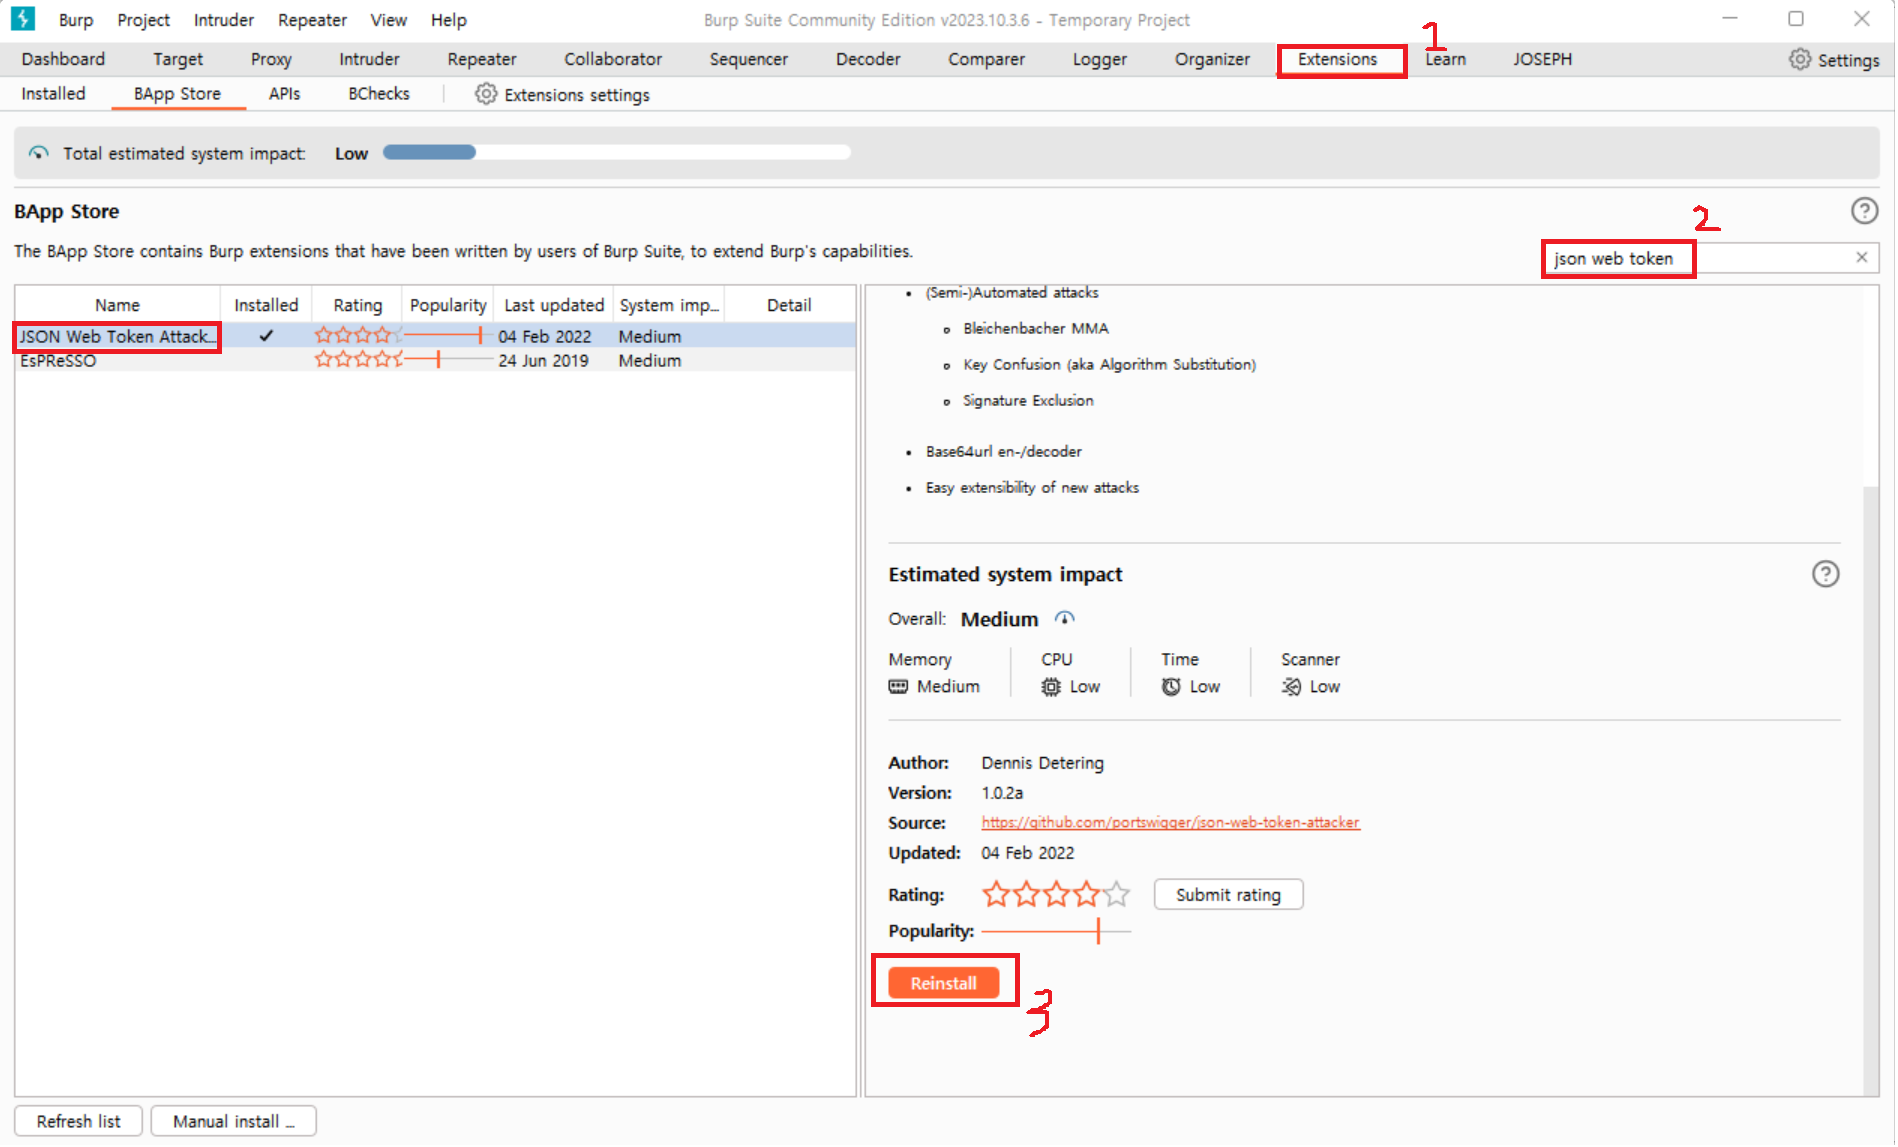
Task: Open the Estimated system impact help icon
Action: pyautogui.click(x=1825, y=574)
